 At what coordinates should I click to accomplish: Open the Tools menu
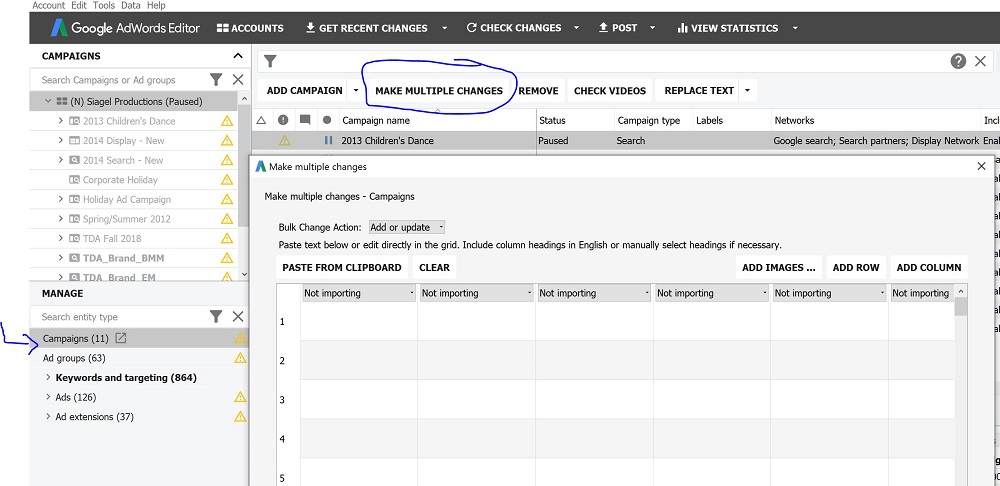coord(104,5)
